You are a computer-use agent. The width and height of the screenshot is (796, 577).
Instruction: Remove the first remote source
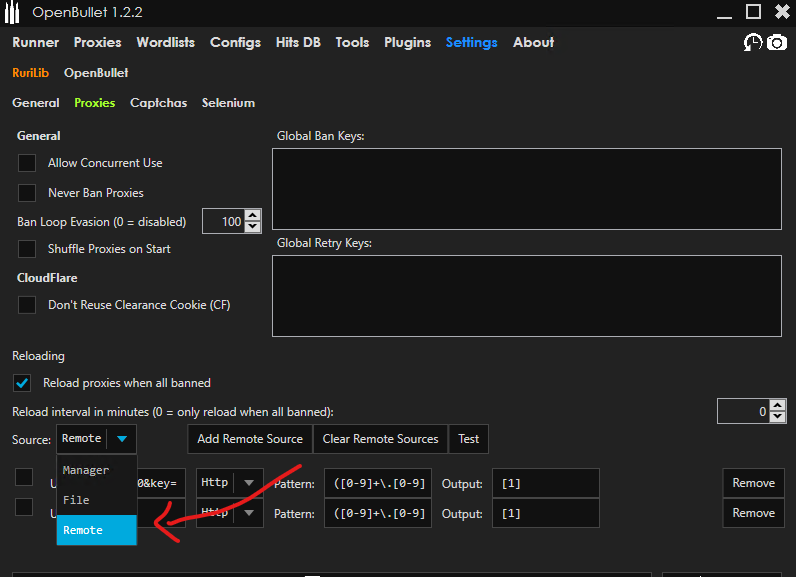[x=753, y=483]
